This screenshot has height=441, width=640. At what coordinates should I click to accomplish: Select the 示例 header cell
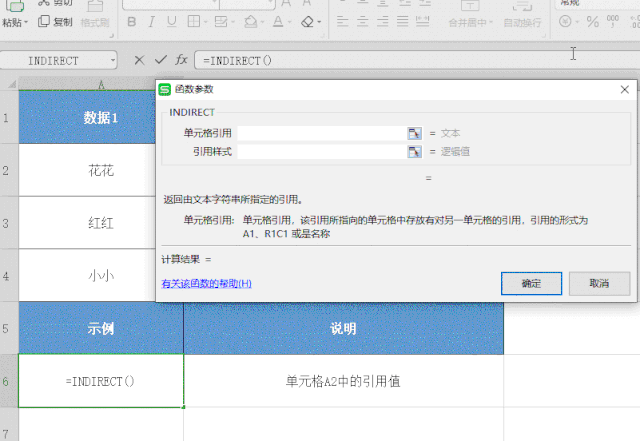click(x=101, y=328)
